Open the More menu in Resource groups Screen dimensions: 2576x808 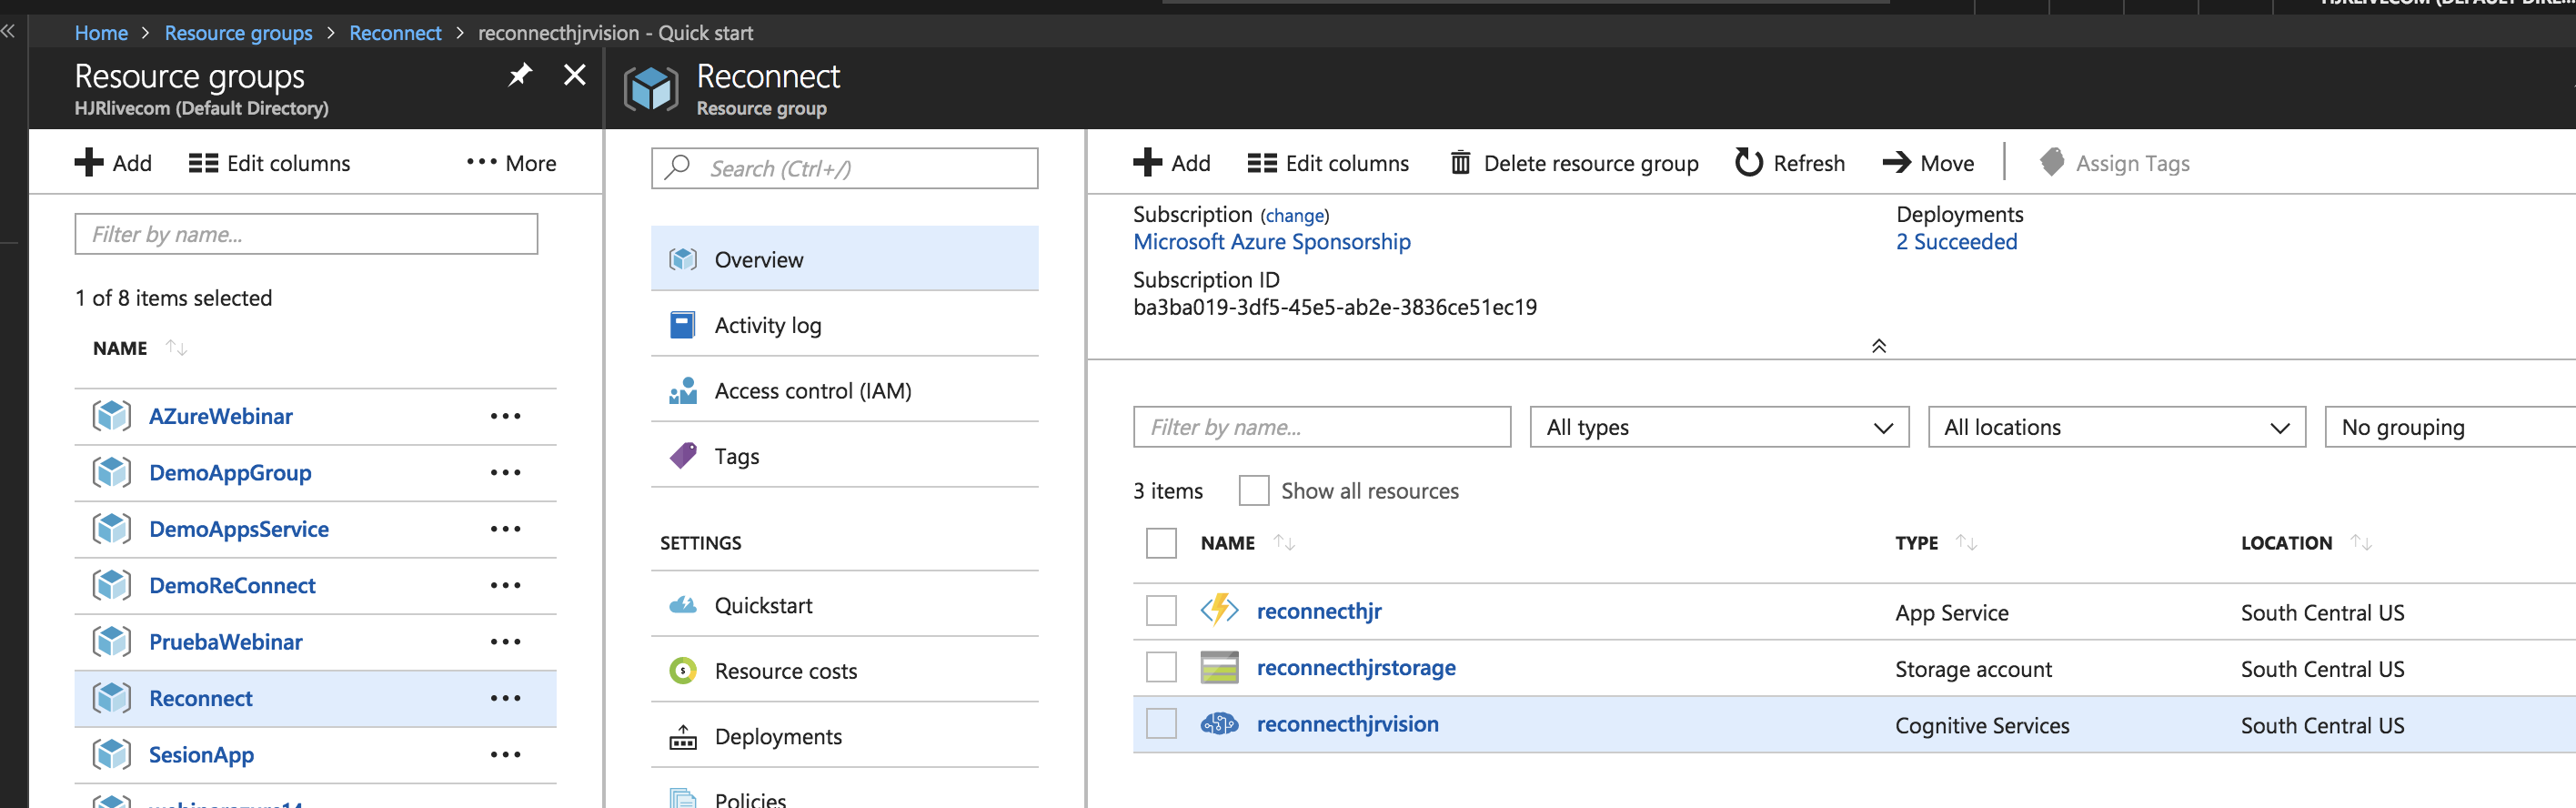(x=511, y=162)
